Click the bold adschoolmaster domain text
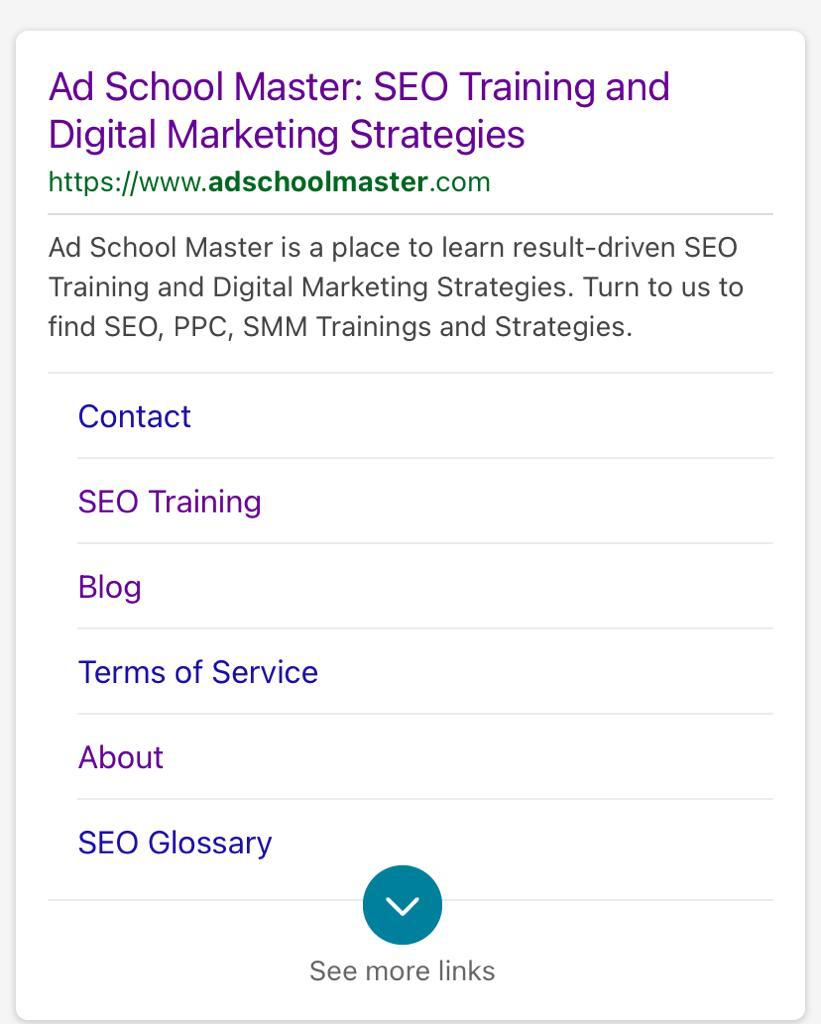The image size is (821, 1024). click(x=317, y=182)
